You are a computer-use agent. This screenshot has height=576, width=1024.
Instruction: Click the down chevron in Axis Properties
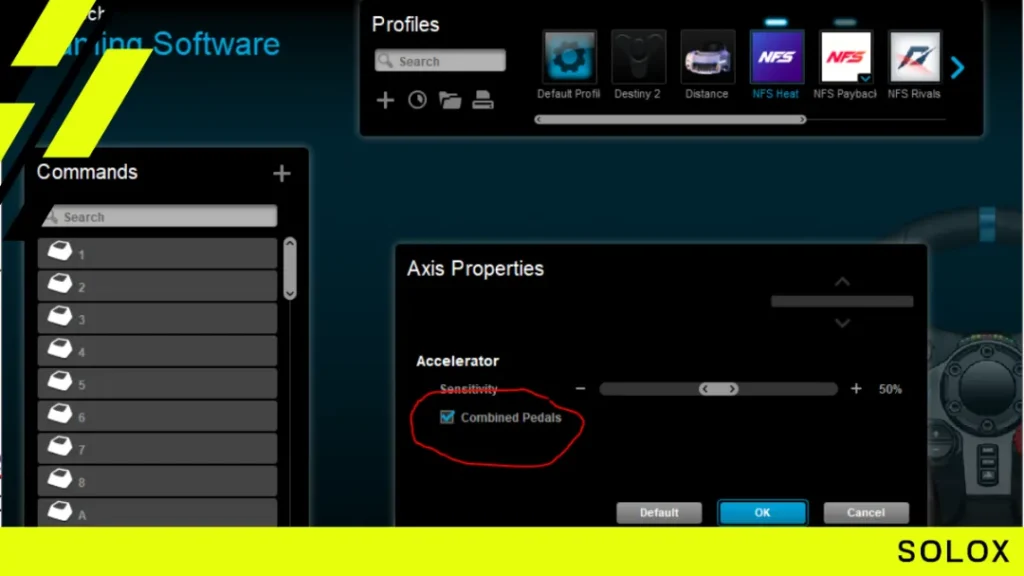point(842,323)
